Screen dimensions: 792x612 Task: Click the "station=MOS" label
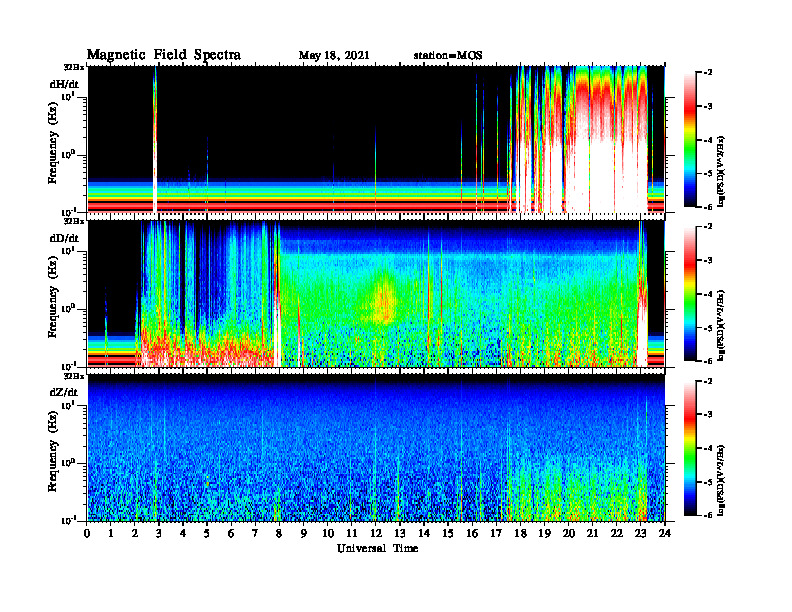[x=448, y=56]
